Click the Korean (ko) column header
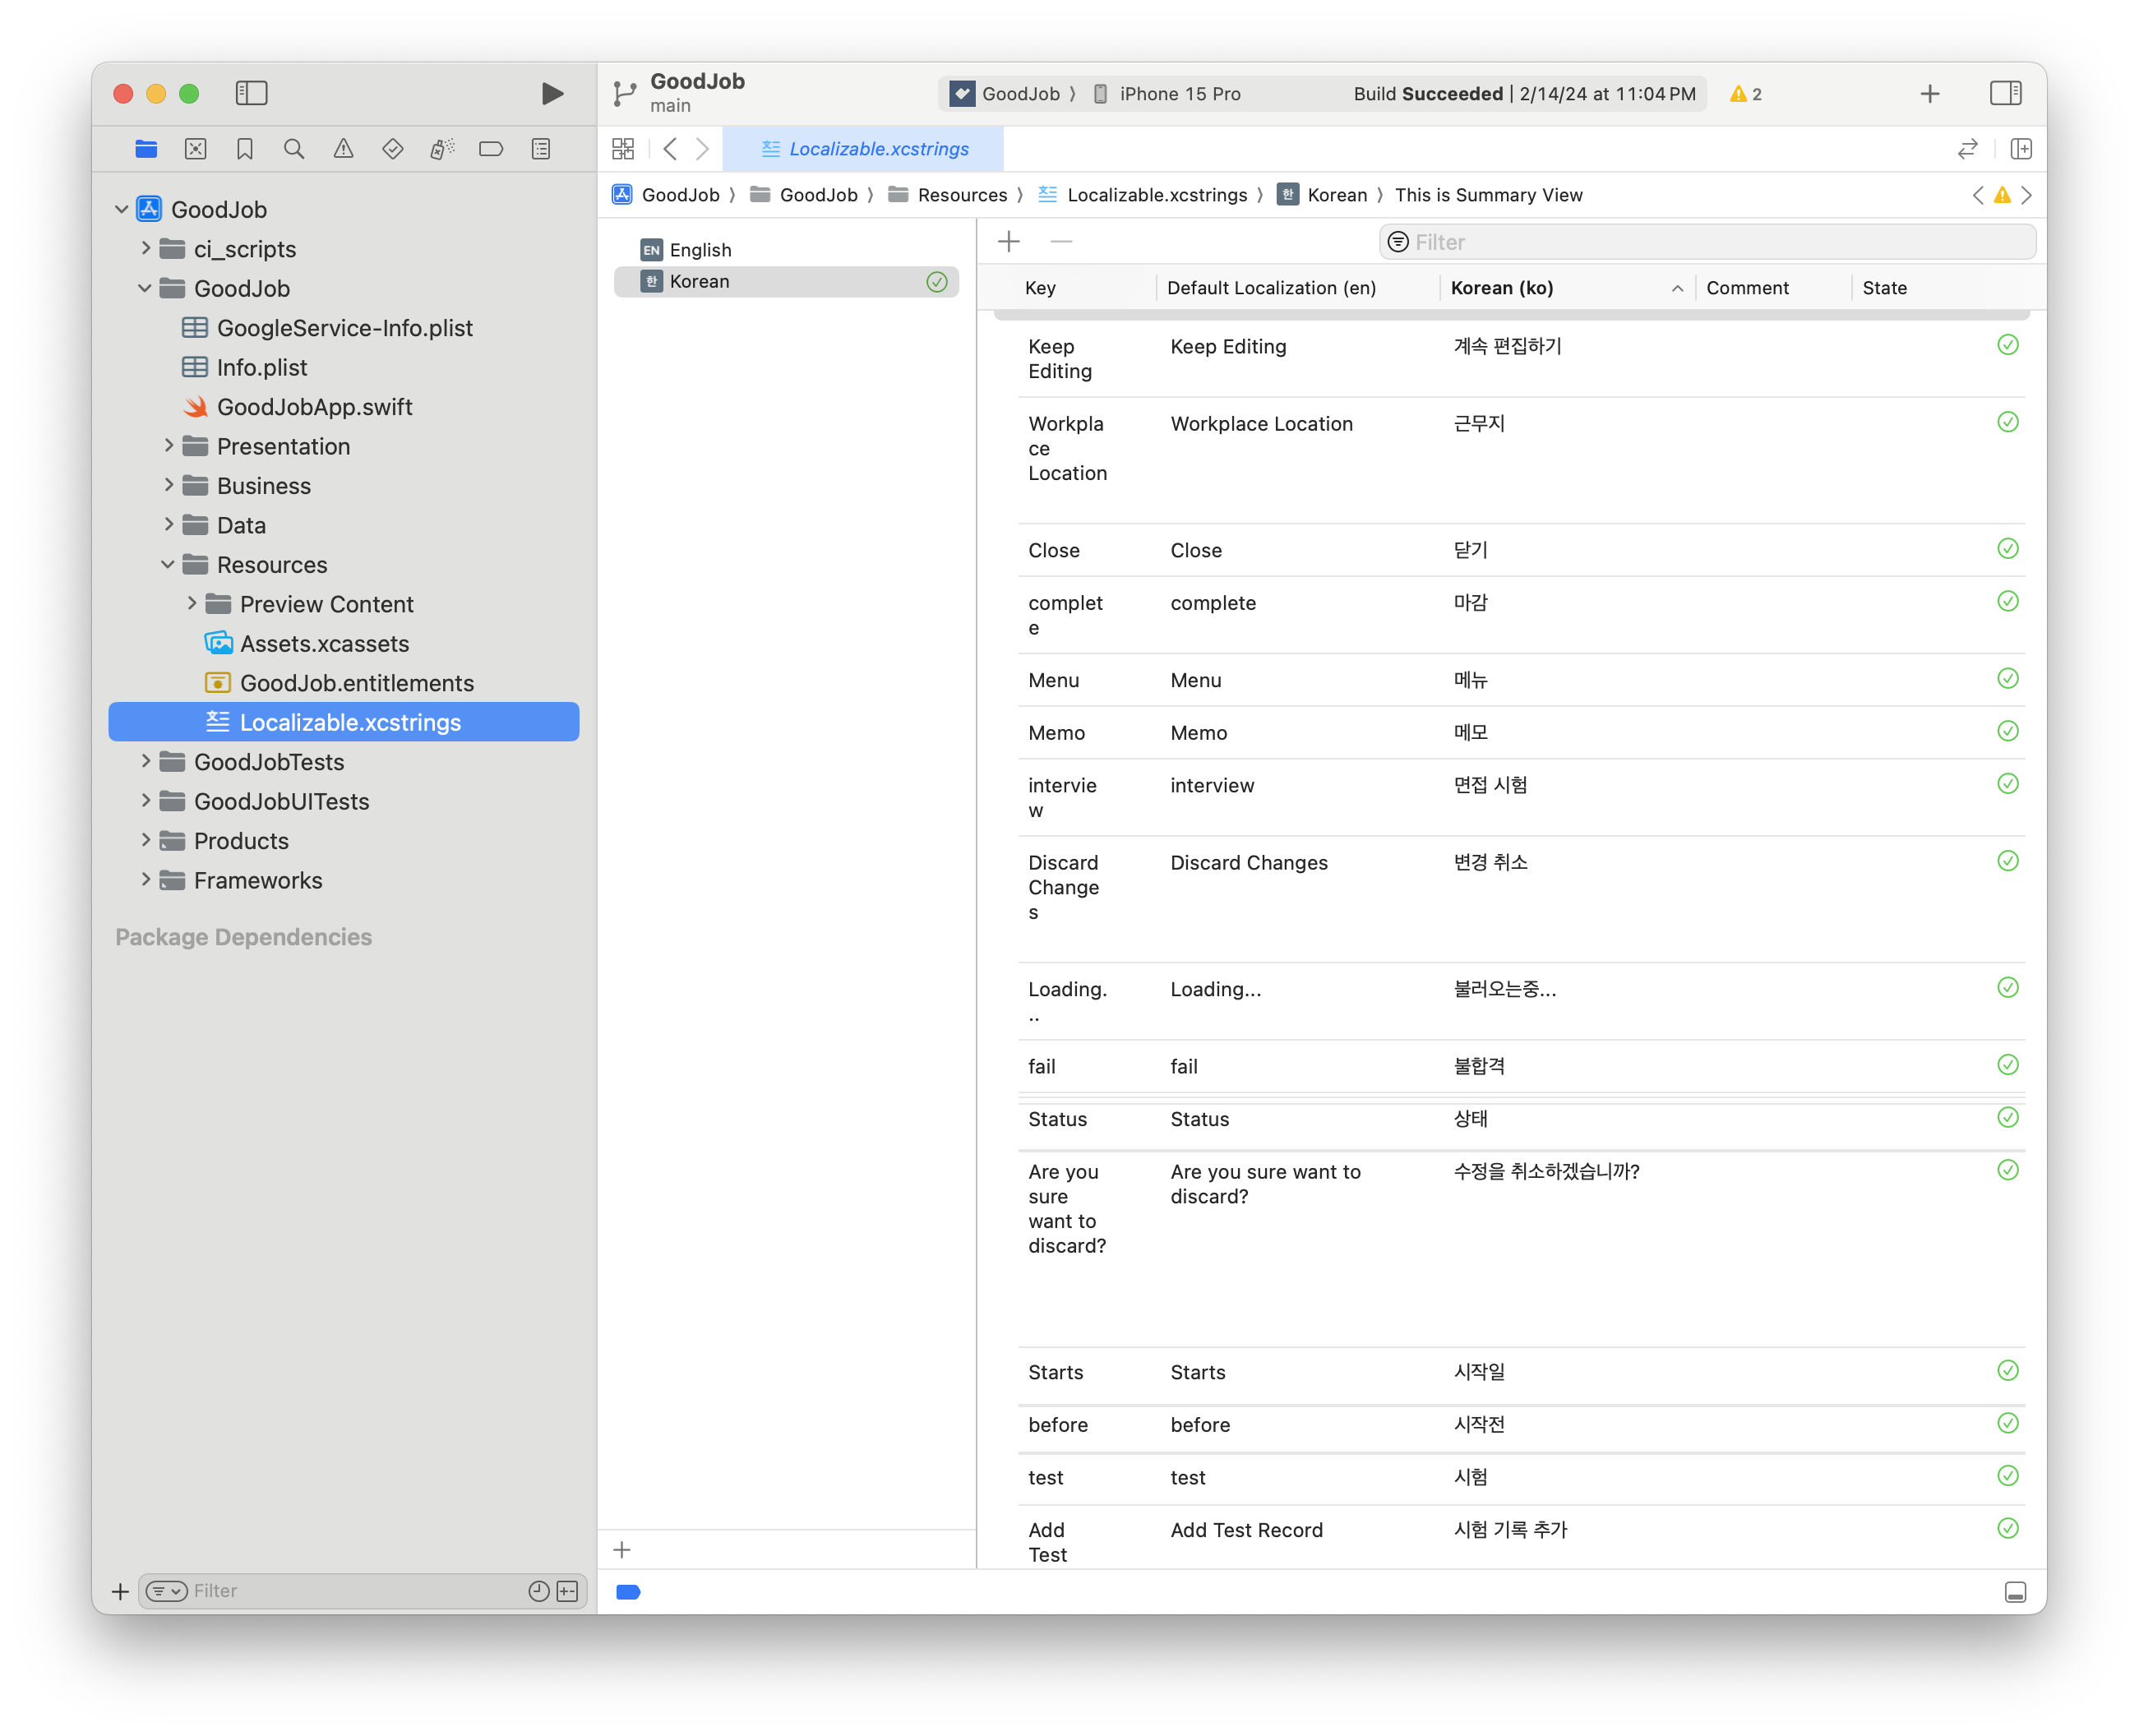 tap(1502, 288)
